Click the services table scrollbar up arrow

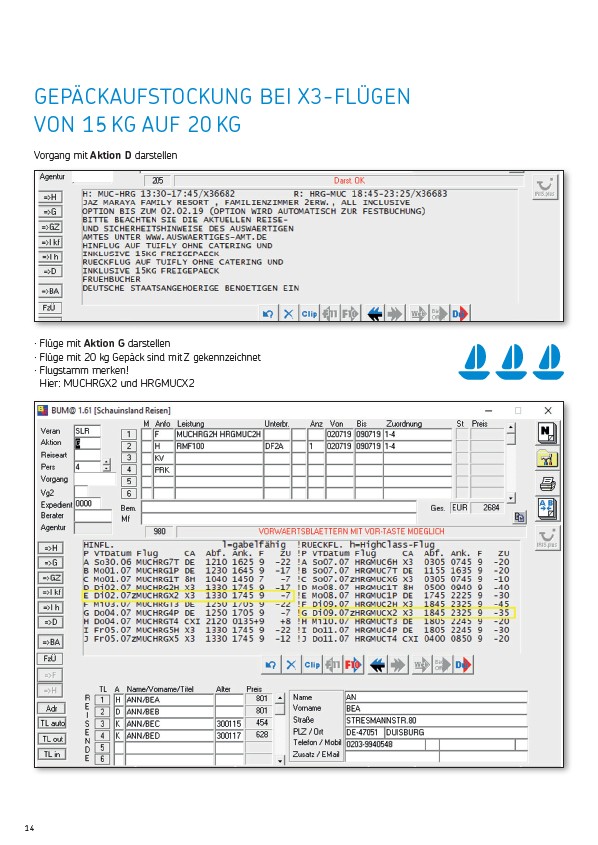point(511,427)
